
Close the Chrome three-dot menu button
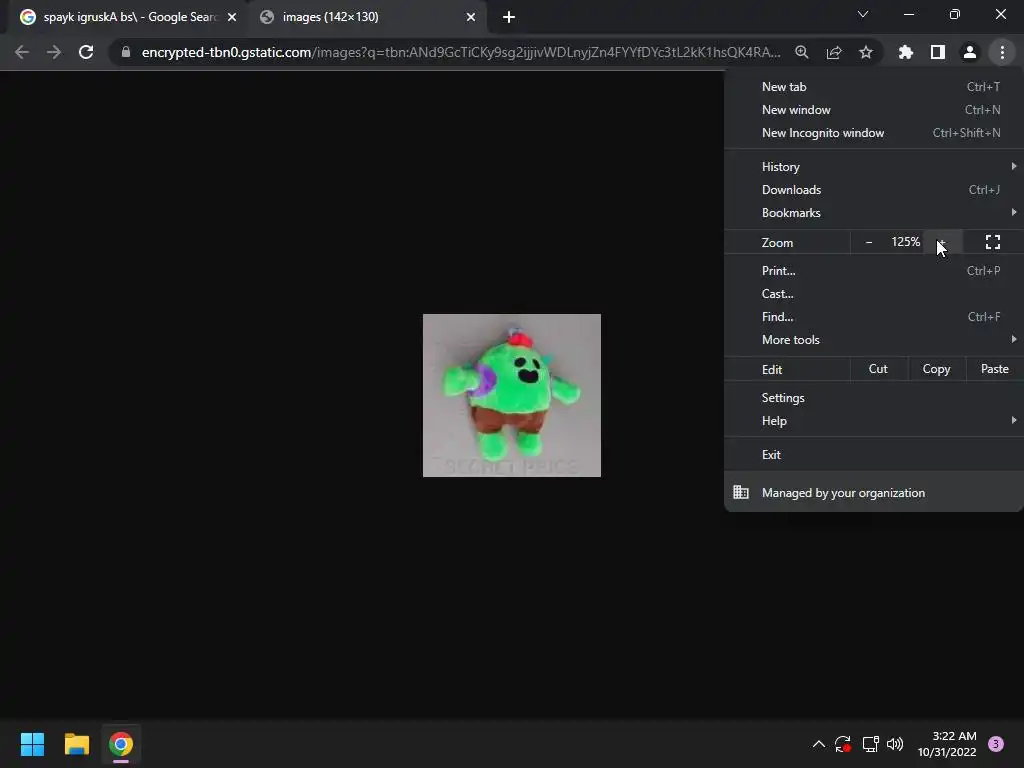click(1002, 52)
